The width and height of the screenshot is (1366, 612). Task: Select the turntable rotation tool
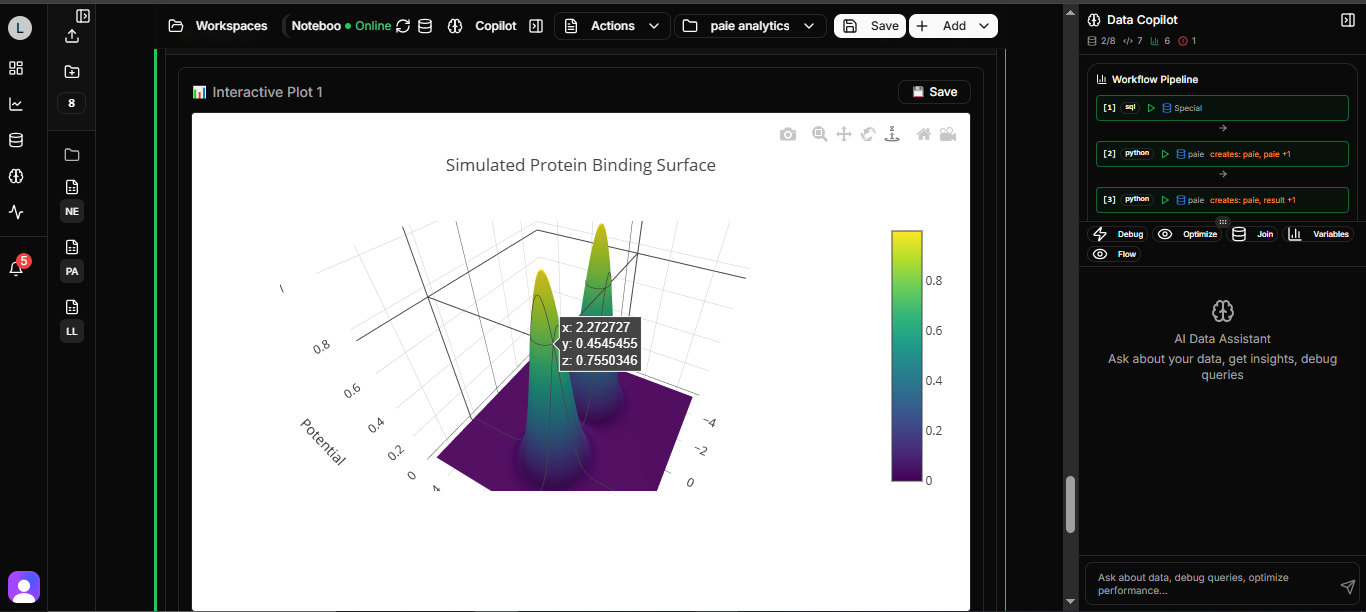click(x=892, y=134)
